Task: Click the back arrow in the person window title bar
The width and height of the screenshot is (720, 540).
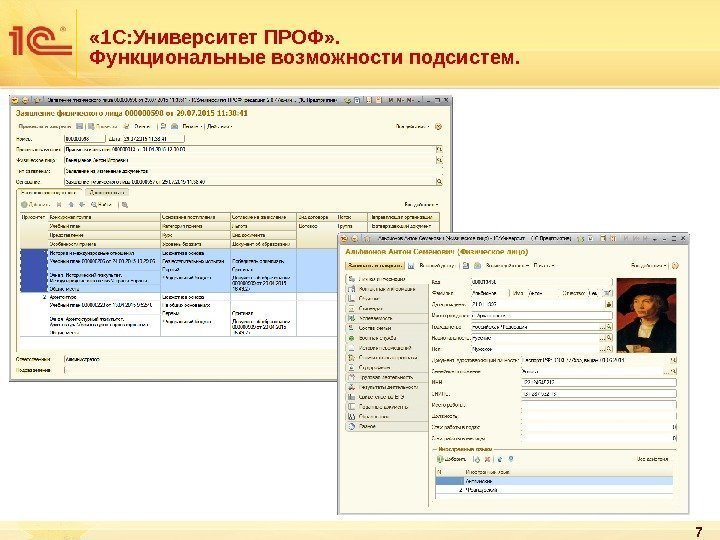Action: point(354,238)
